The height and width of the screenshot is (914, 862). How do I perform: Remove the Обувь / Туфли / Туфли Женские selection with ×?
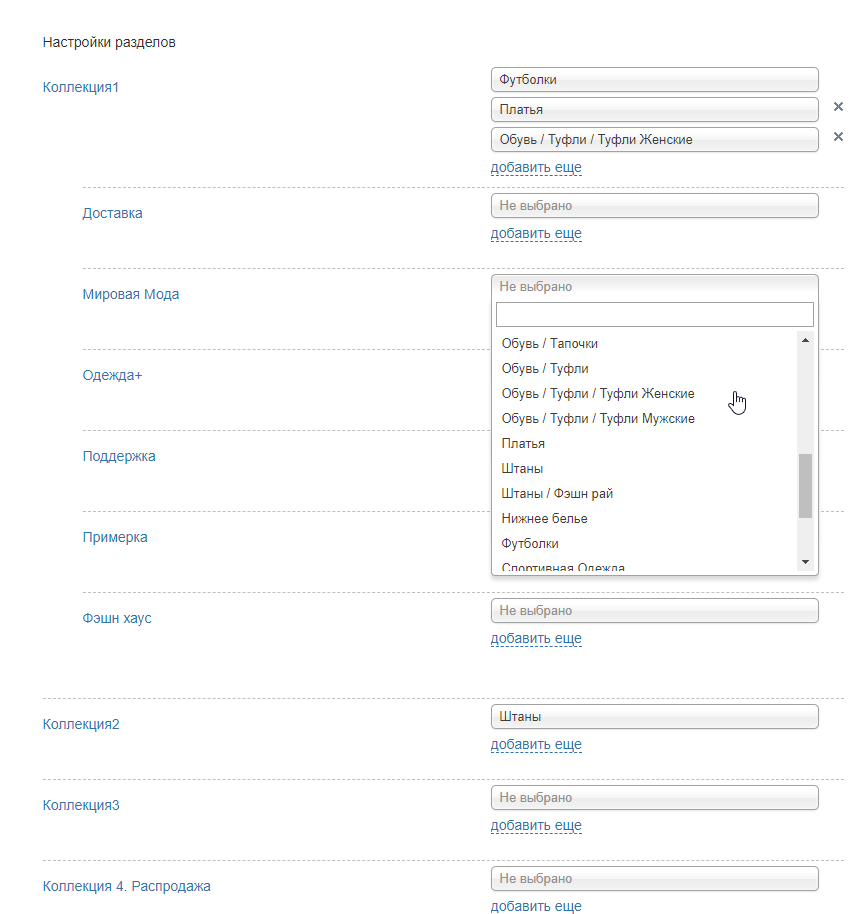pos(838,137)
